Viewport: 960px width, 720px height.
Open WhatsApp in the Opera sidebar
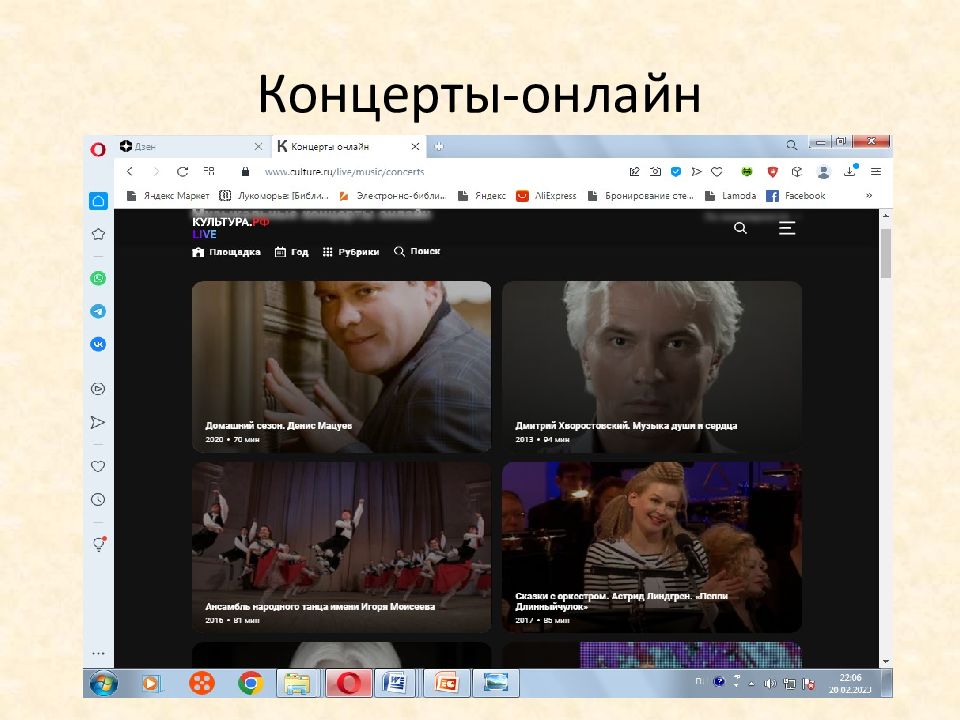[98, 278]
